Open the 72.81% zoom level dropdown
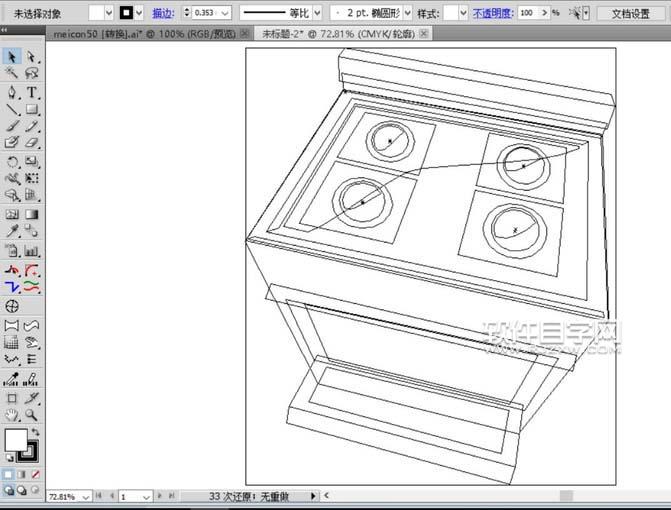 point(86,497)
